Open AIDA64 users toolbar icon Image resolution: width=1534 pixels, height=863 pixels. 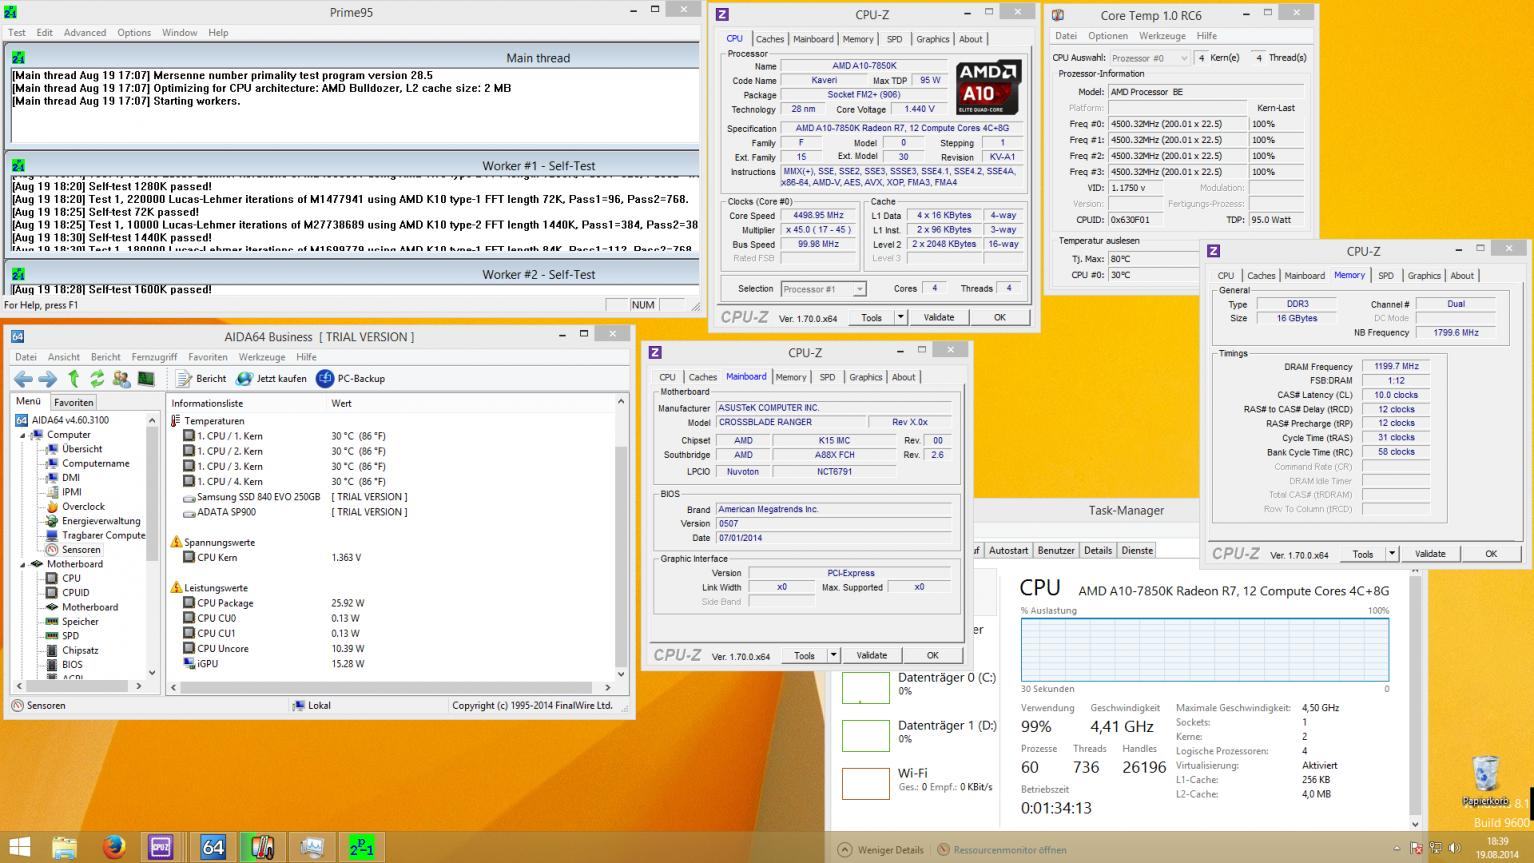pyautogui.click(x=121, y=379)
